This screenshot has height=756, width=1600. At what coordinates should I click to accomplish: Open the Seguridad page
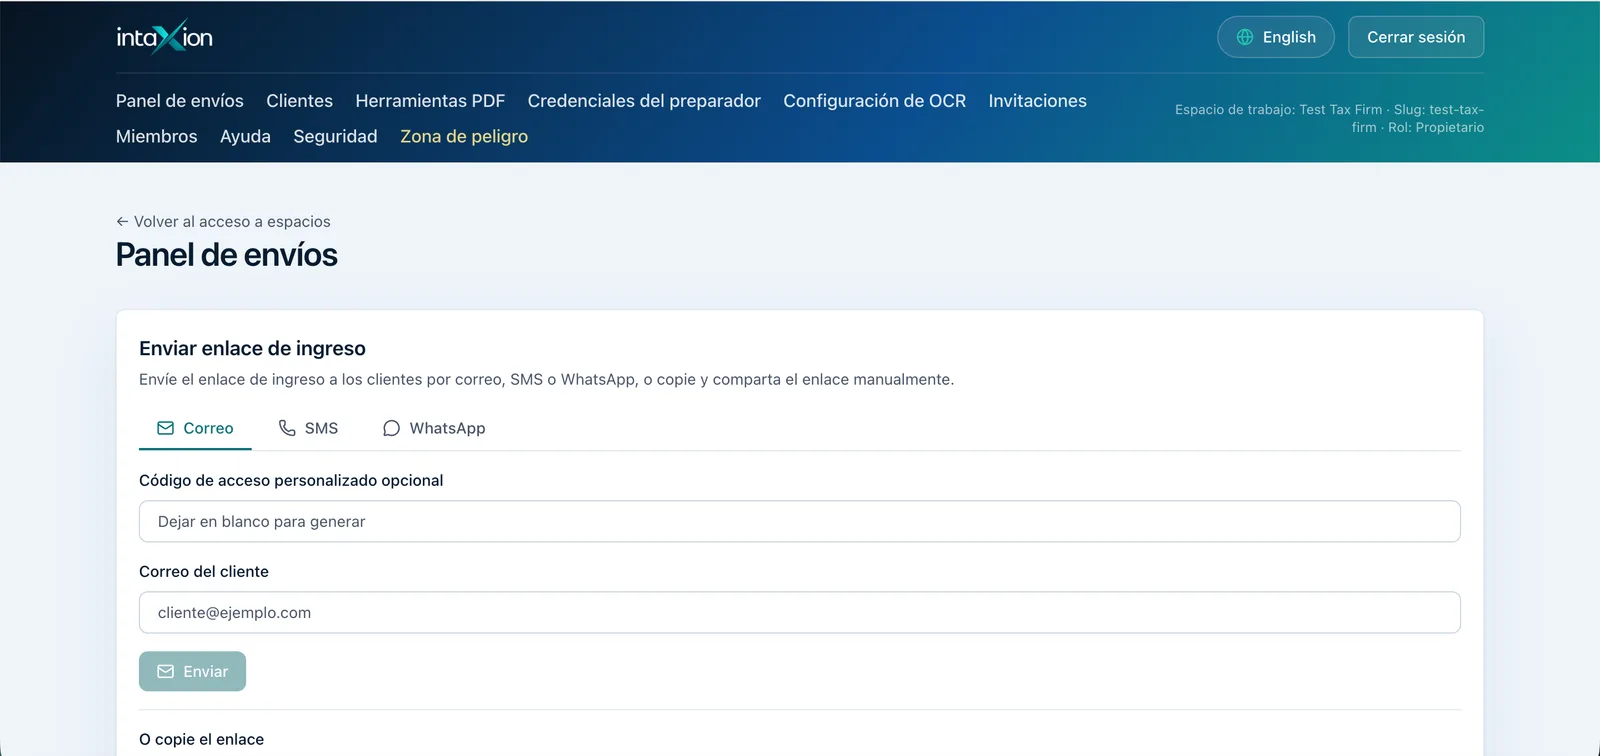[x=336, y=137]
